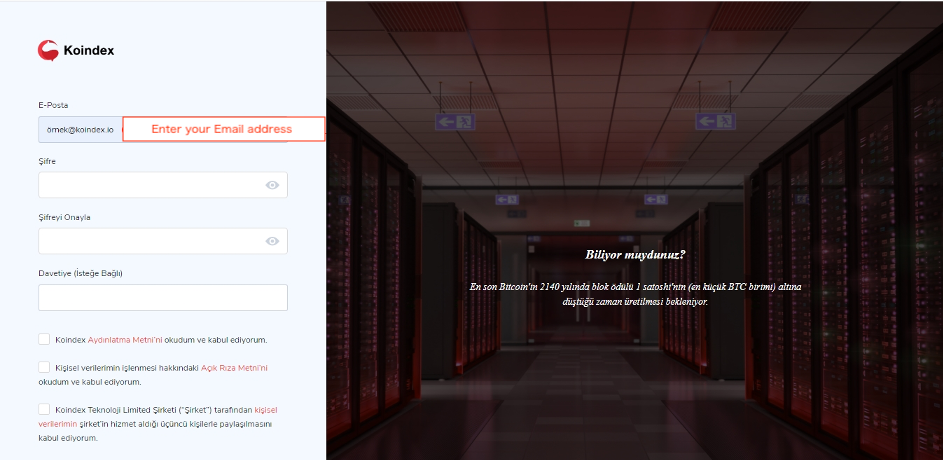Select the Şifreyi Onayla input field
943x460 pixels.
(x=150, y=241)
